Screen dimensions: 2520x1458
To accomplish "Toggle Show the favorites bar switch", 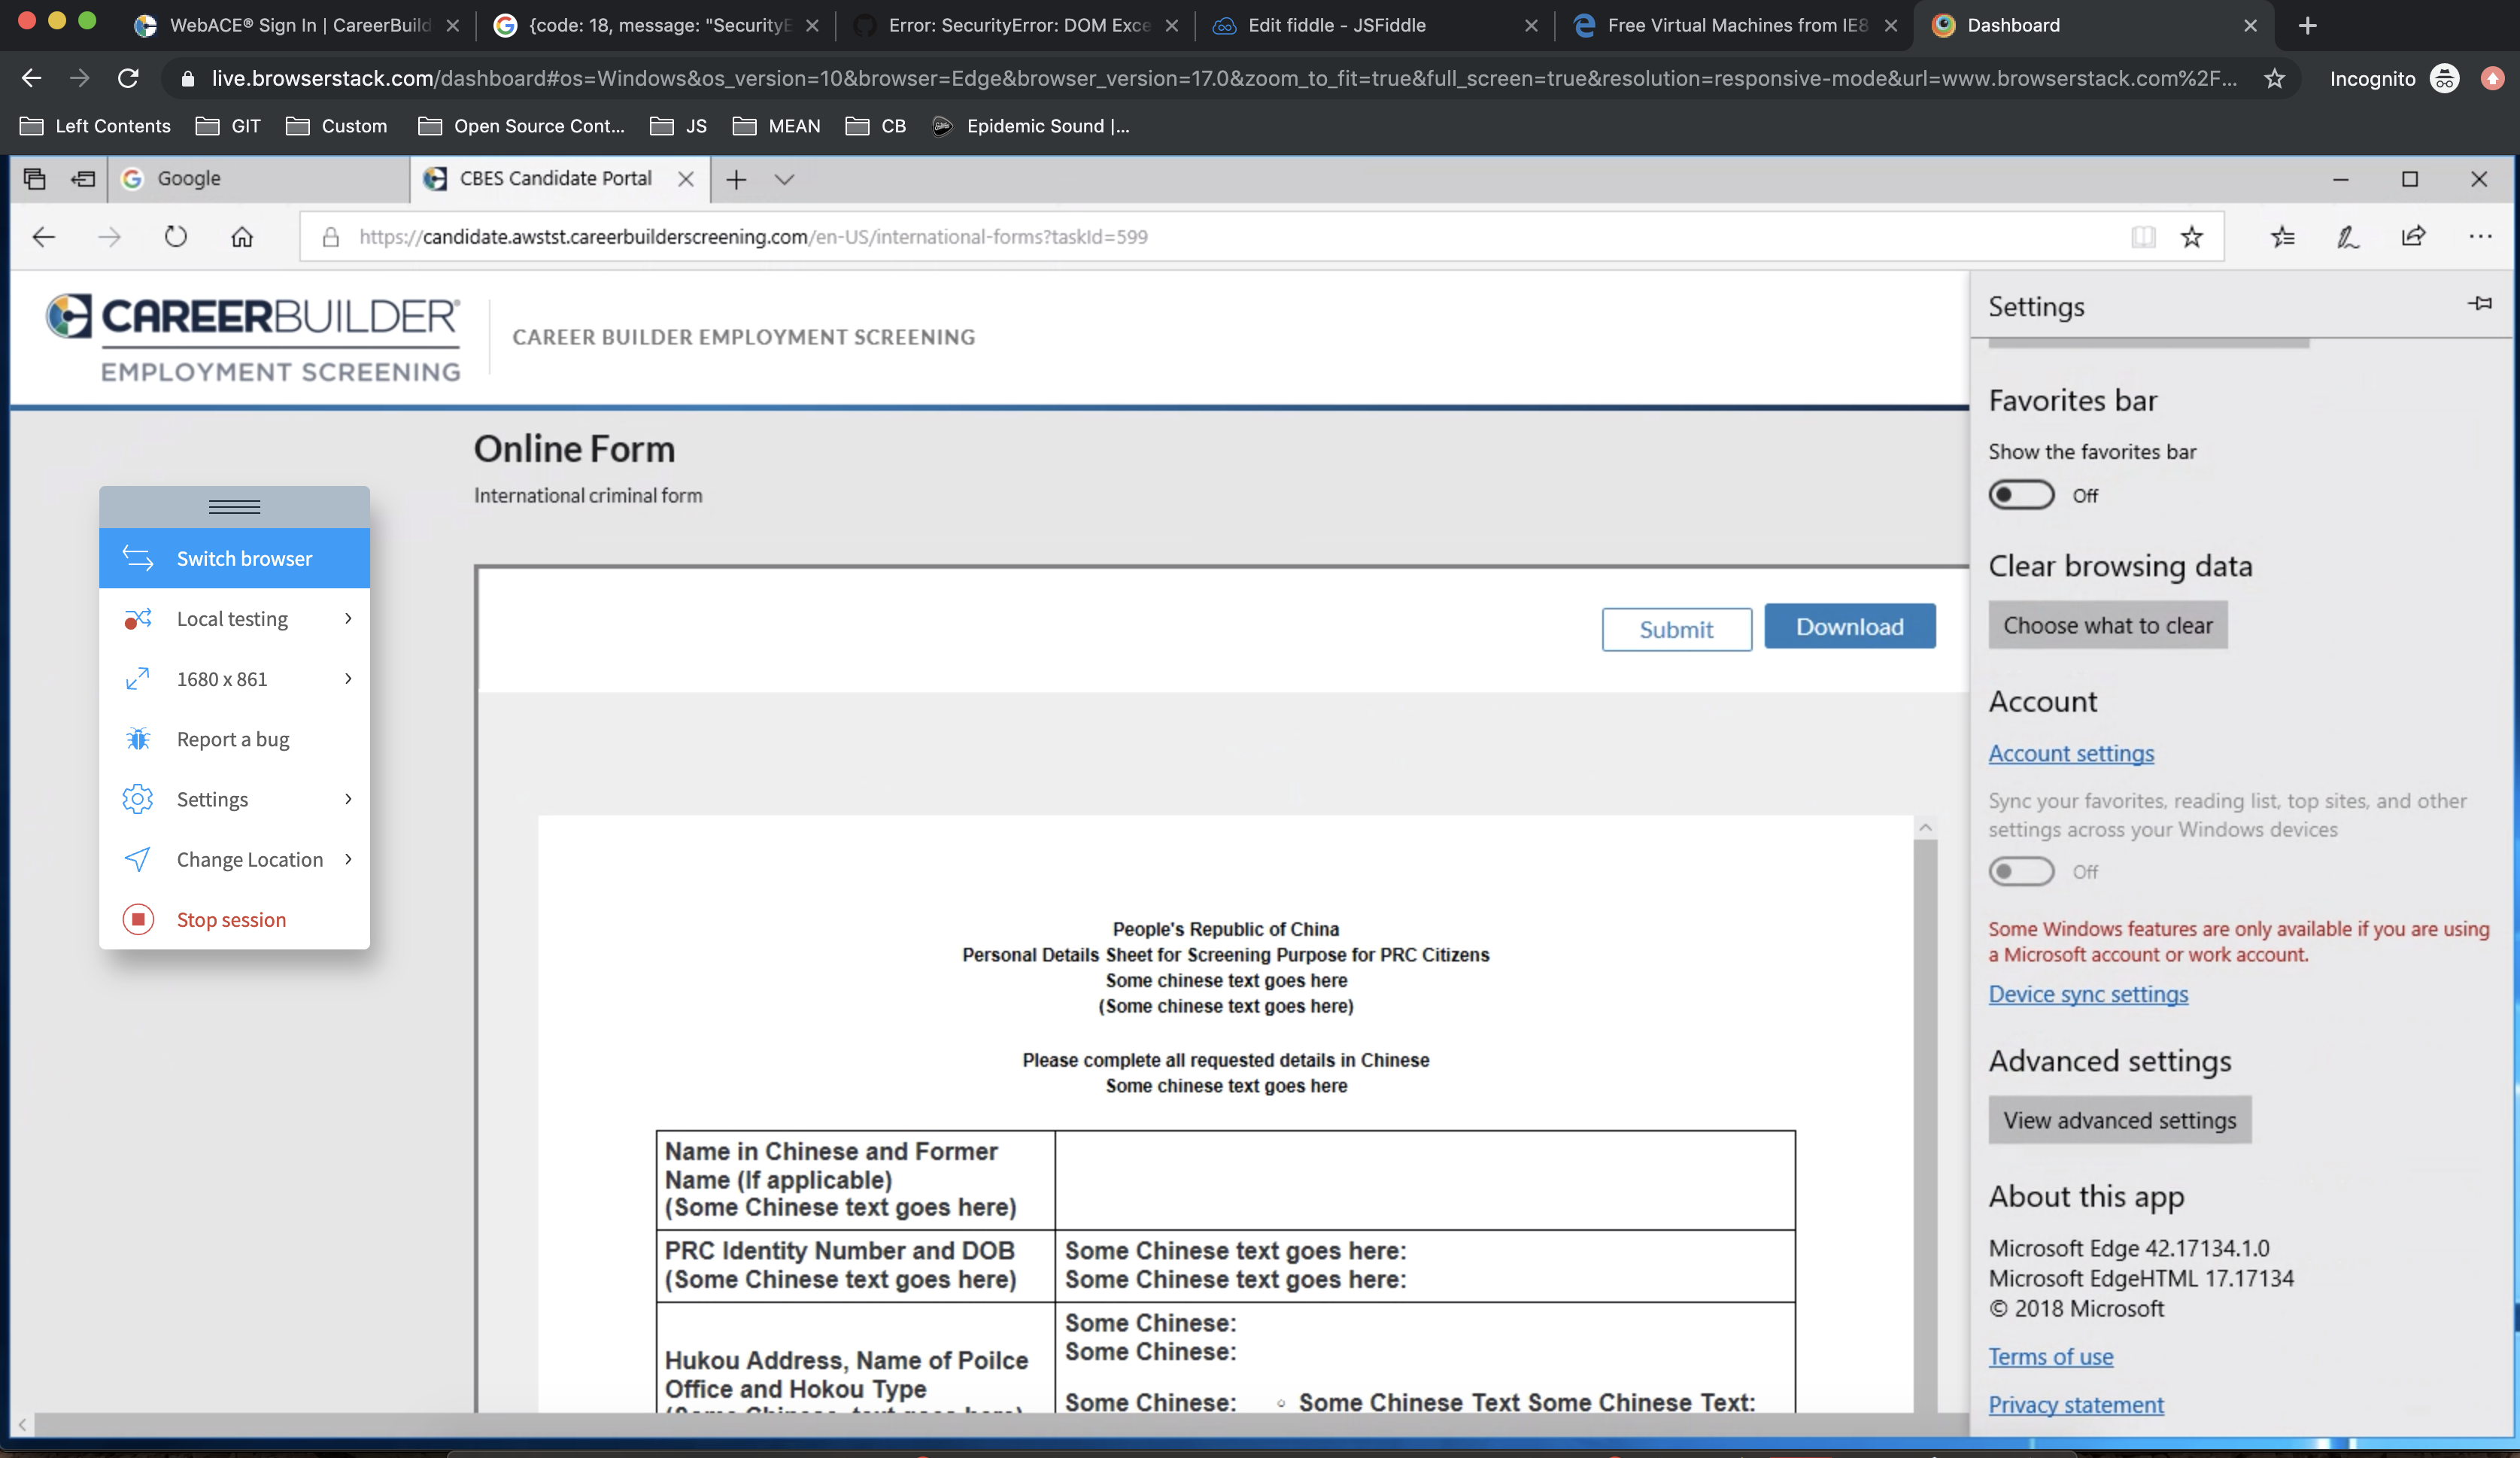I will (2021, 495).
